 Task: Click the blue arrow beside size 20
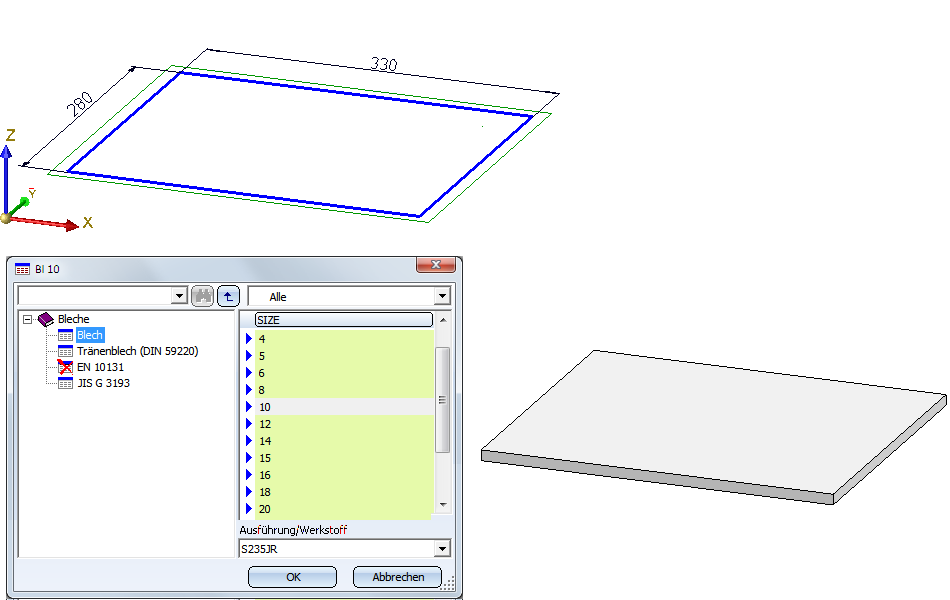(248, 508)
